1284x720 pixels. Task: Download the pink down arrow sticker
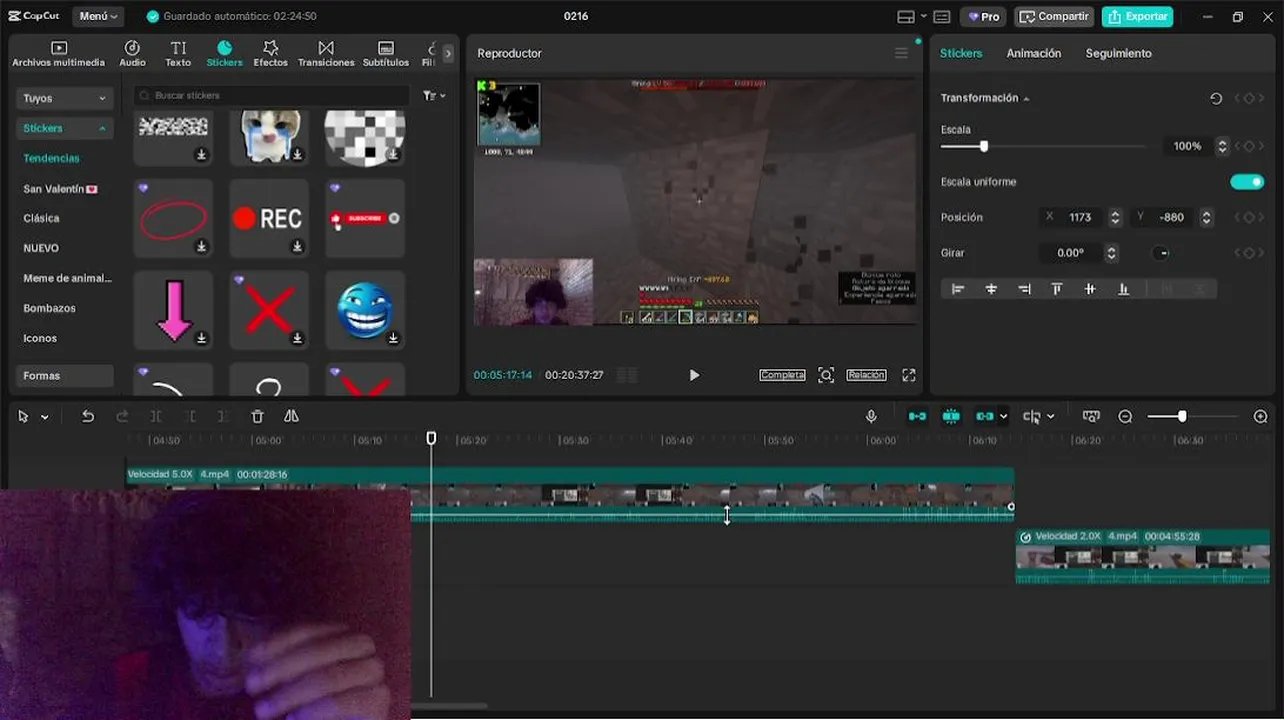pyautogui.click(x=201, y=338)
